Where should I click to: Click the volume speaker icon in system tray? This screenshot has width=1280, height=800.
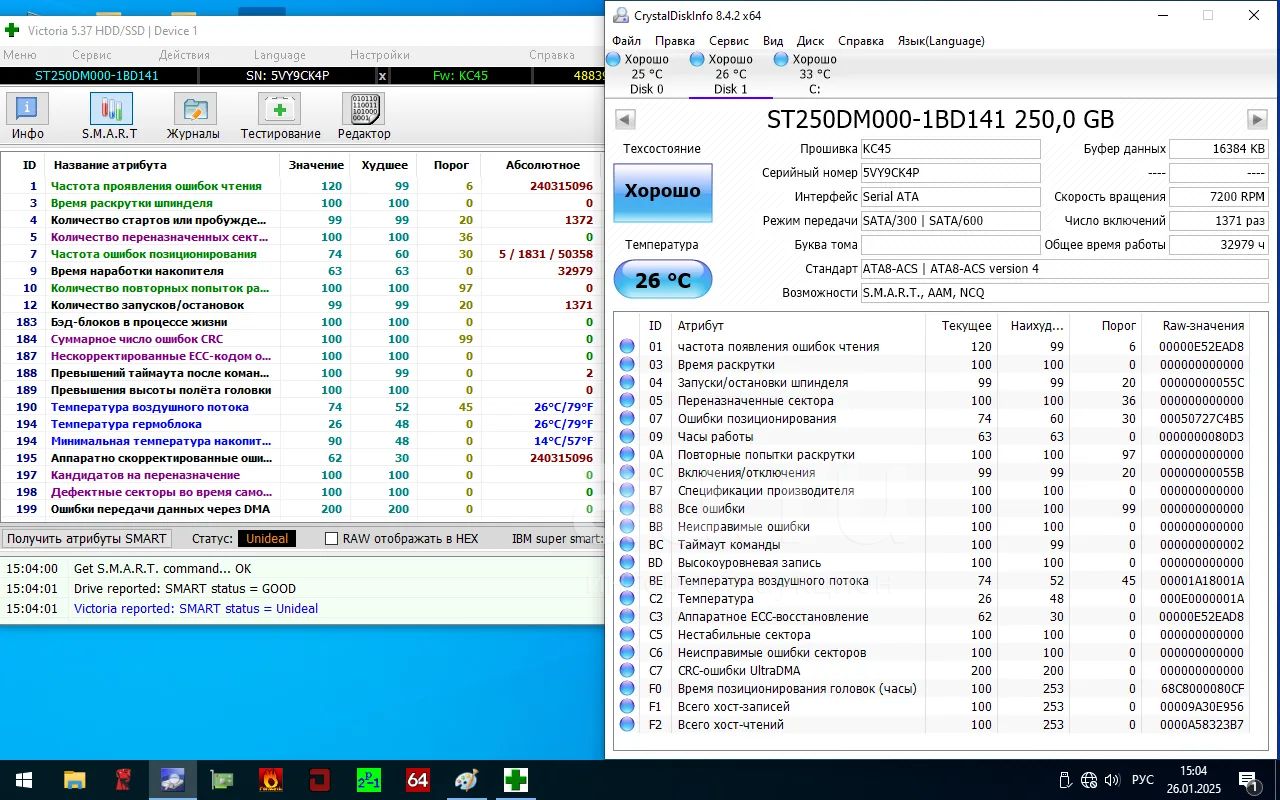tap(1111, 780)
